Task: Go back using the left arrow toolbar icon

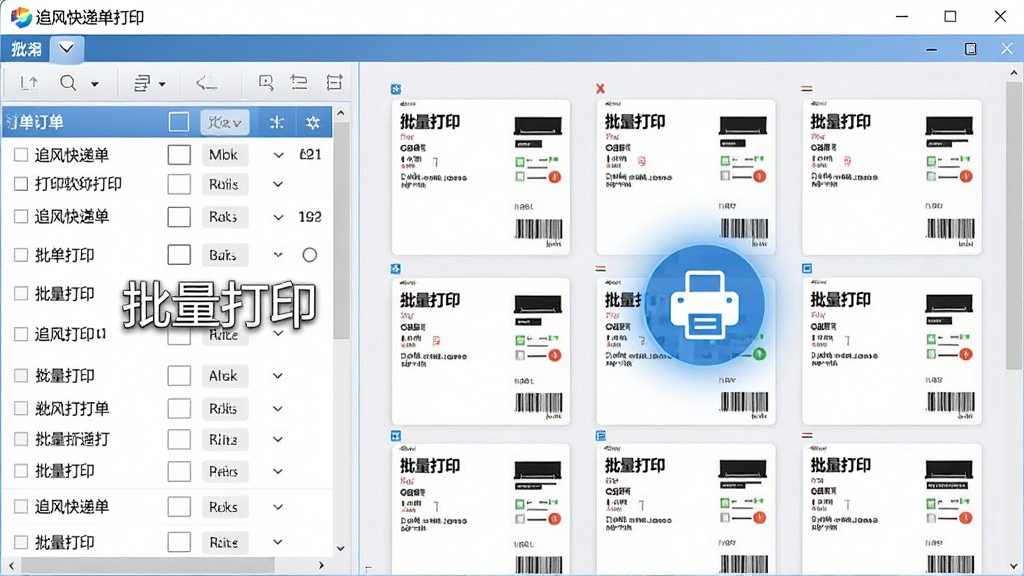Action: (x=206, y=83)
